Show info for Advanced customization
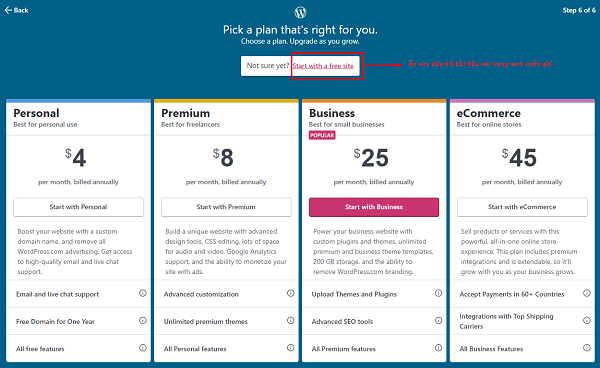Image resolution: width=600 pixels, height=368 pixels. [x=290, y=293]
